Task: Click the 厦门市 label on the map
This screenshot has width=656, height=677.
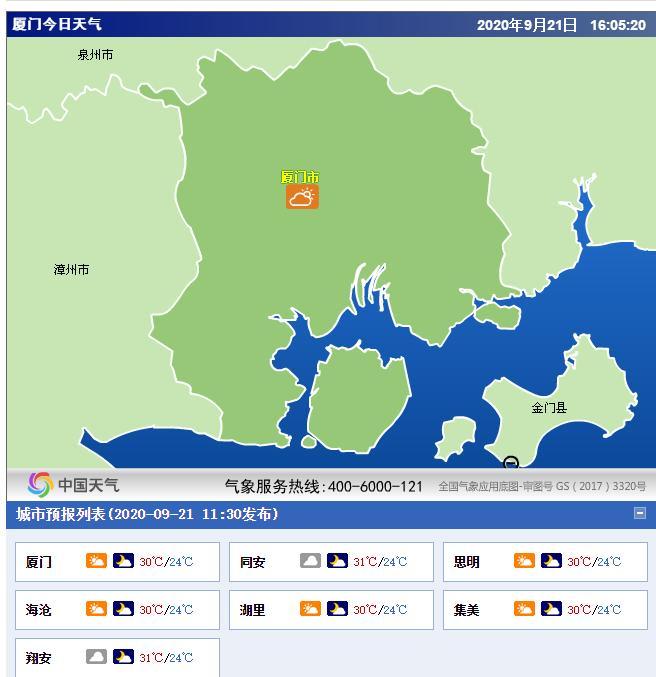Action: [300, 177]
